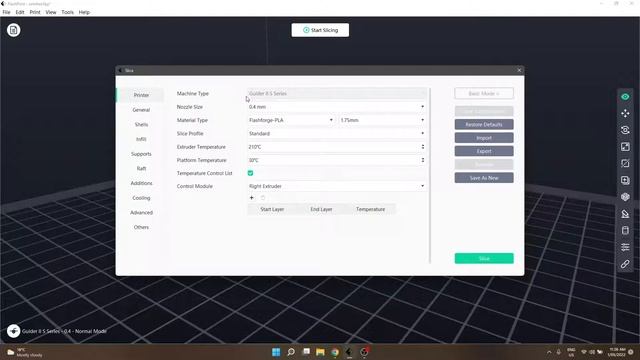Screen dimensions: 640x360
Task: Open the View menu
Action: click(51, 12)
